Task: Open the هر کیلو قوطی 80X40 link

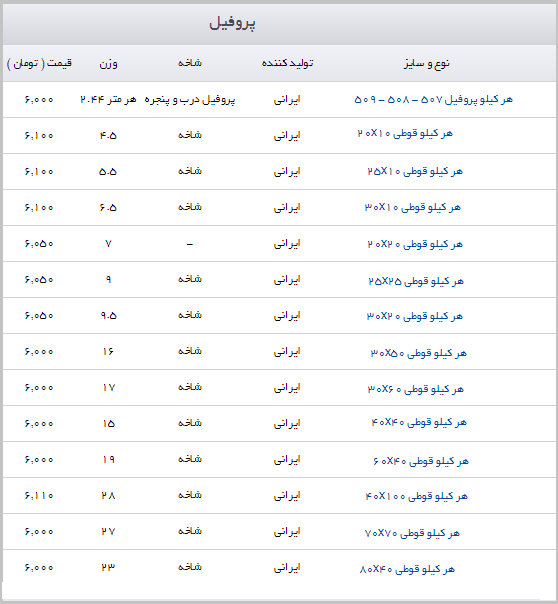Action: pyautogui.click(x=407, y=569)
